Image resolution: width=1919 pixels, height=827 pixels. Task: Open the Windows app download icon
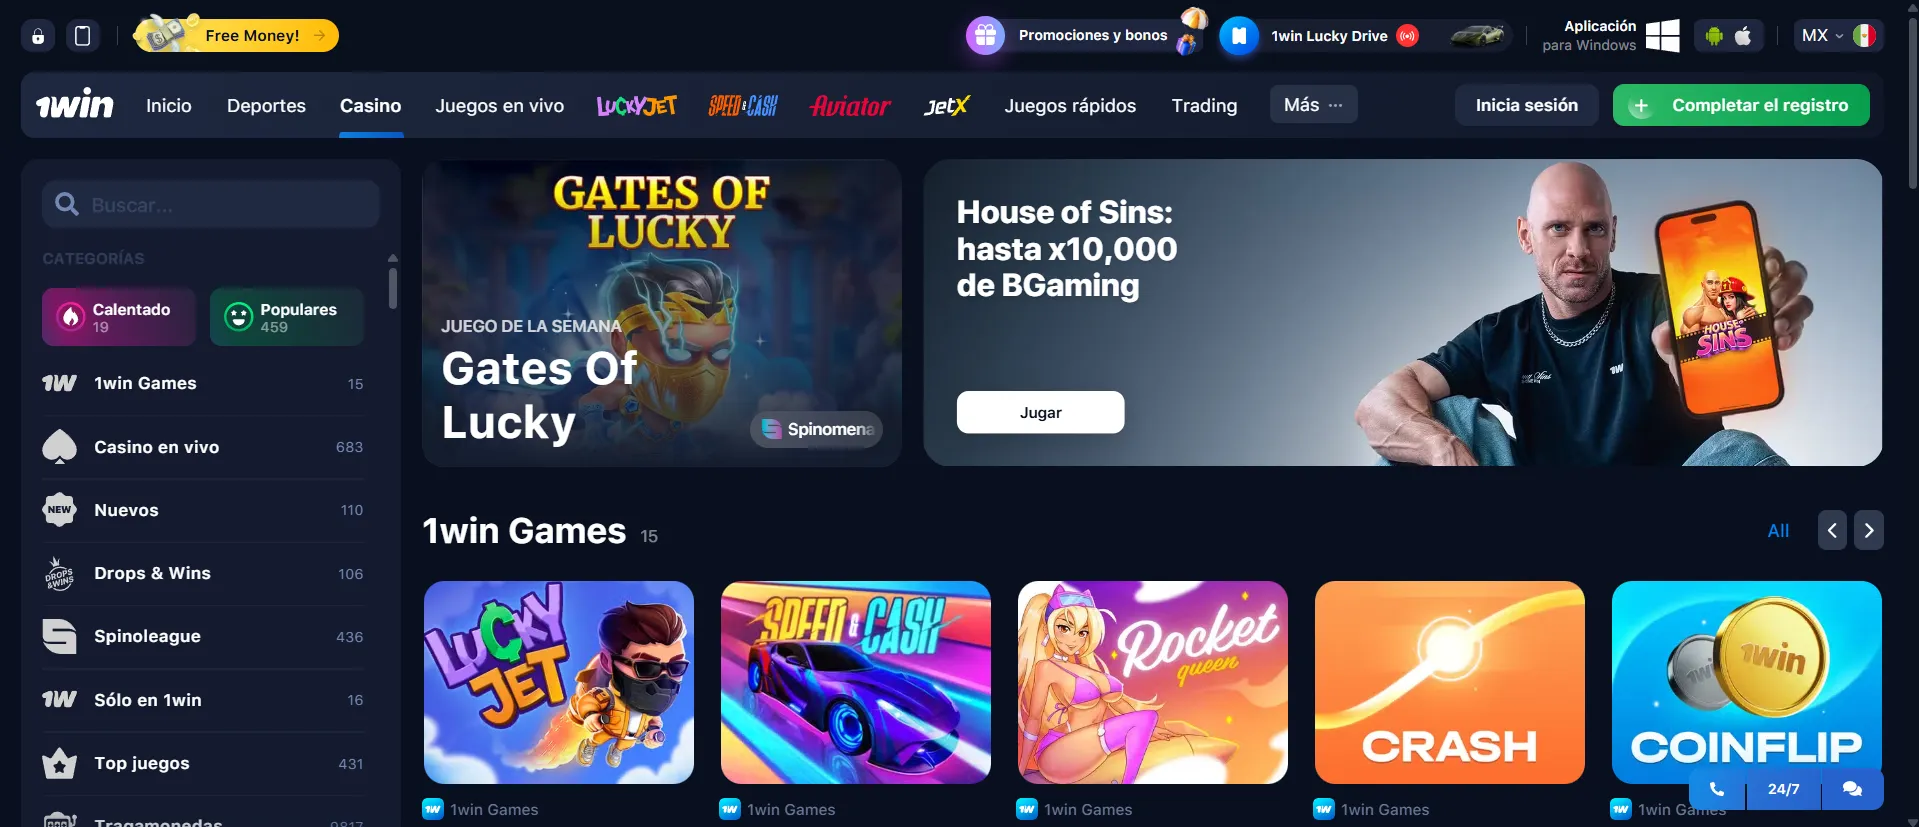[1662, 36]
